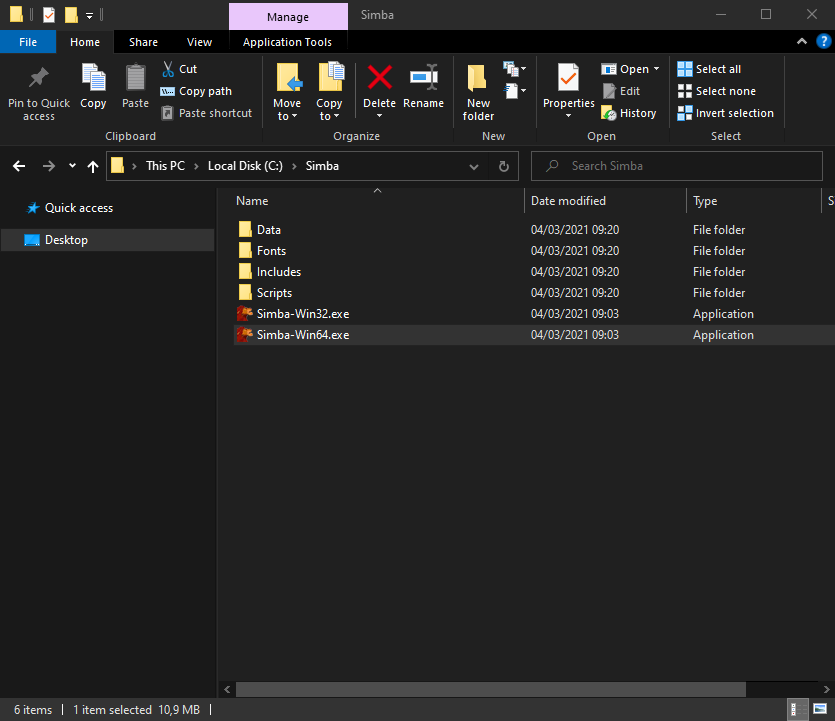
Task: Click Copy path in the ribbon
Action: pos(196,91)
